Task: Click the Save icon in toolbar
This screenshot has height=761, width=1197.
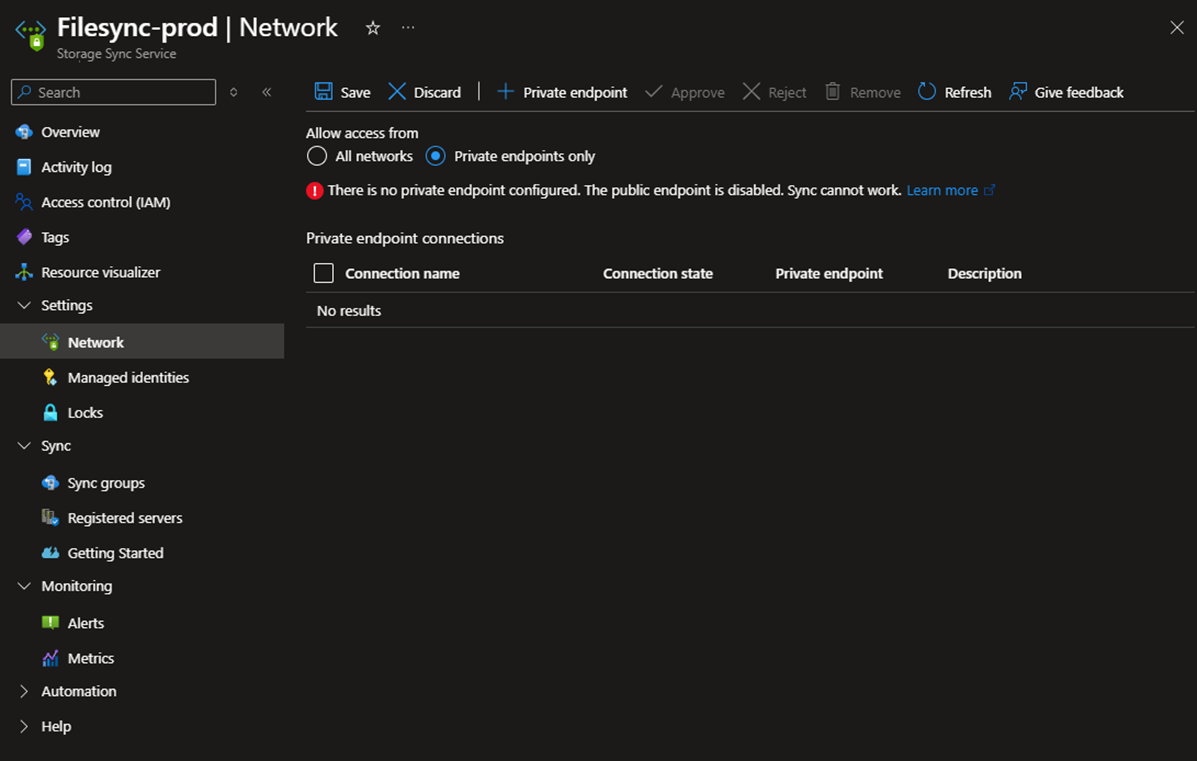Action: pos(324,92)
